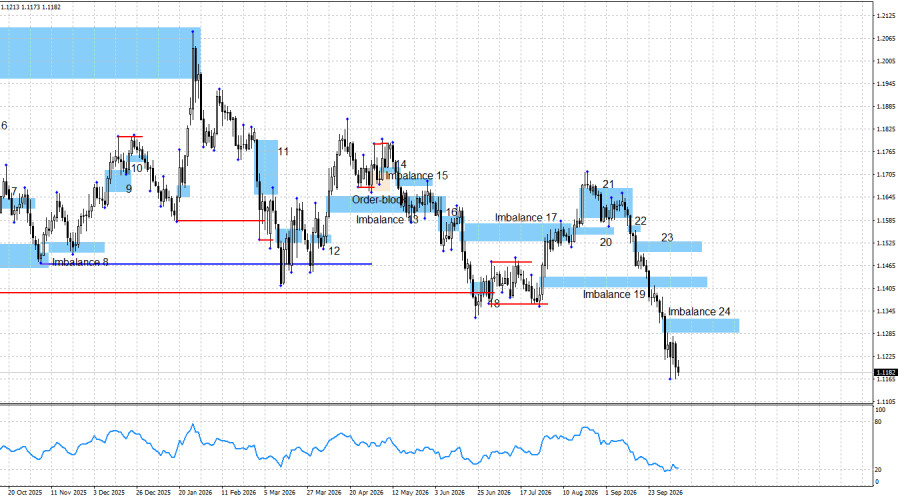Select the 1.1645 price axis label
This screenshot has width=900, height=500.
(886, 197)
